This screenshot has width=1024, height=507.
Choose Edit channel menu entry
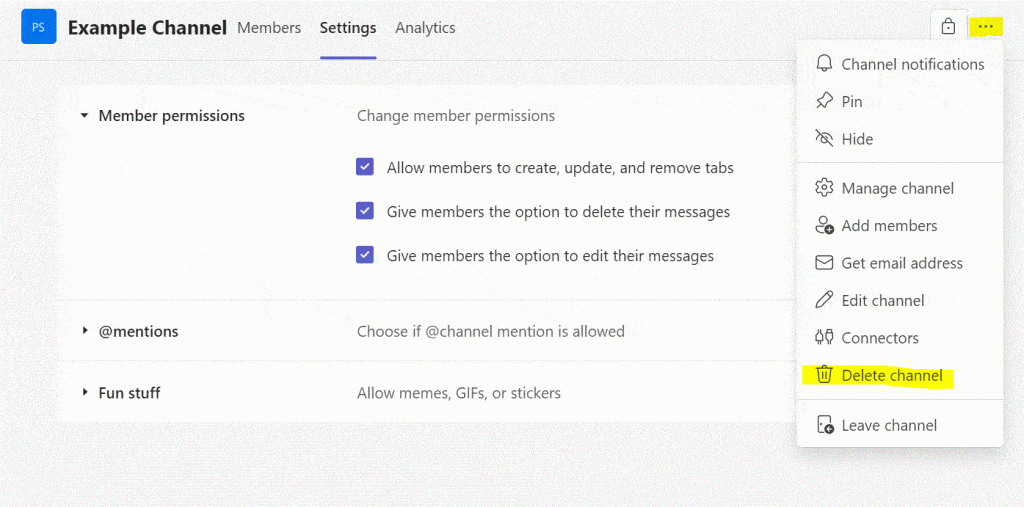900,300
